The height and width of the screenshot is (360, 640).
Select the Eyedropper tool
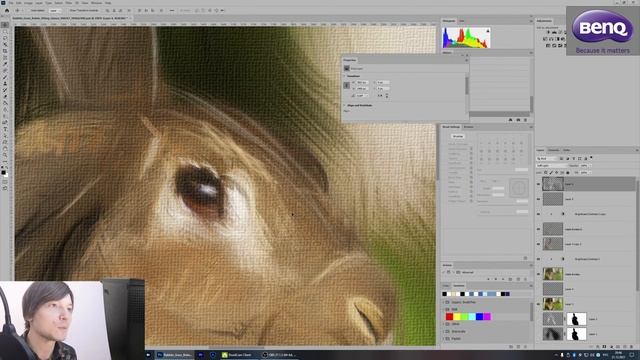5,64
